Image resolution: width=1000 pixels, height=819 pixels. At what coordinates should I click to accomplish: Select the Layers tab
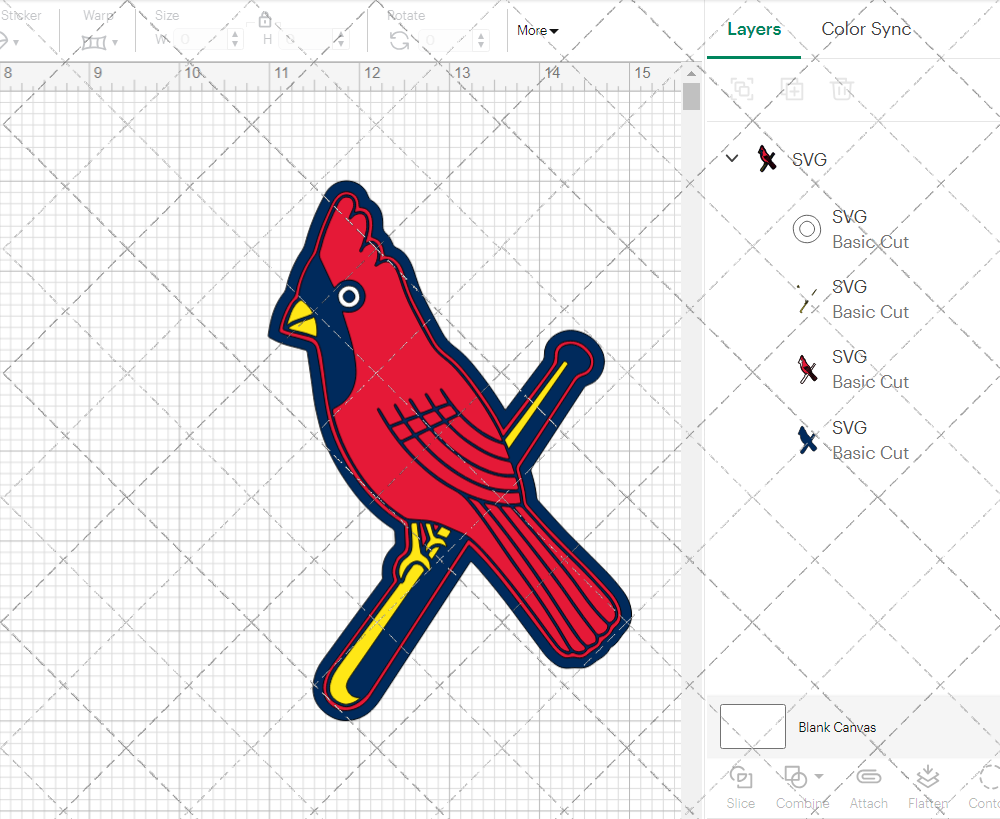754,29
